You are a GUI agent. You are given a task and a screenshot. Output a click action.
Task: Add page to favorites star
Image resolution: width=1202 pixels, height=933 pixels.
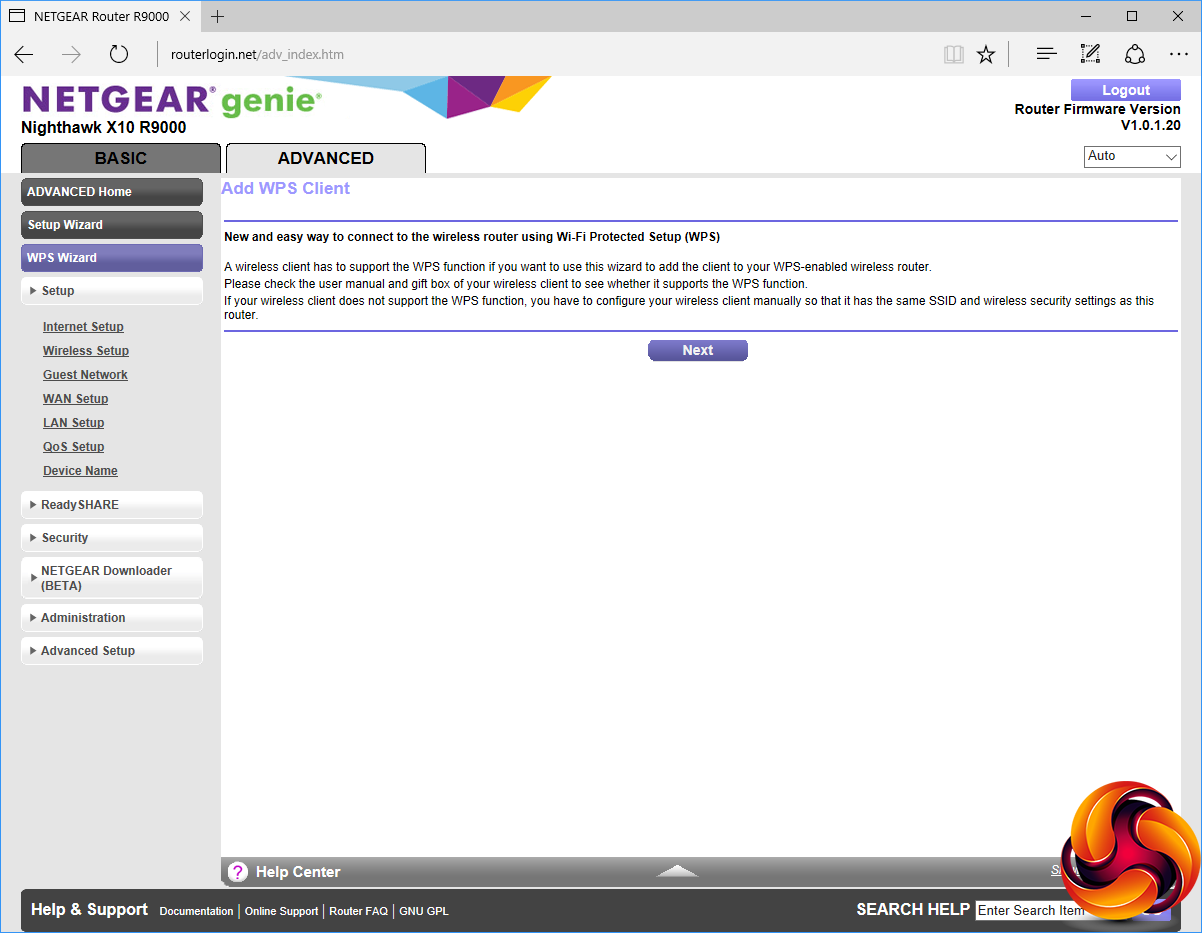coord(986,54)
